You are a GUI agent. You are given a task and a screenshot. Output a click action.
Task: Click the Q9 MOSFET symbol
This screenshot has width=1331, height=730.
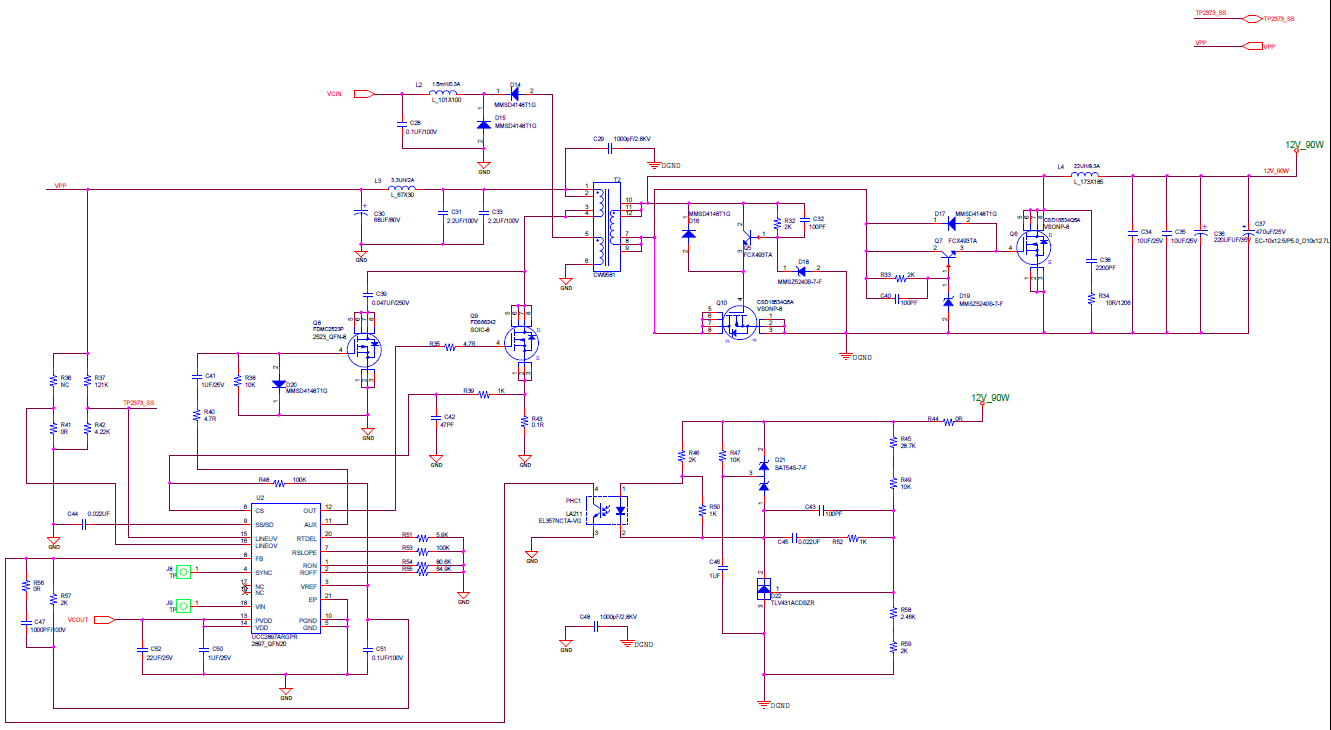(520, 343)
